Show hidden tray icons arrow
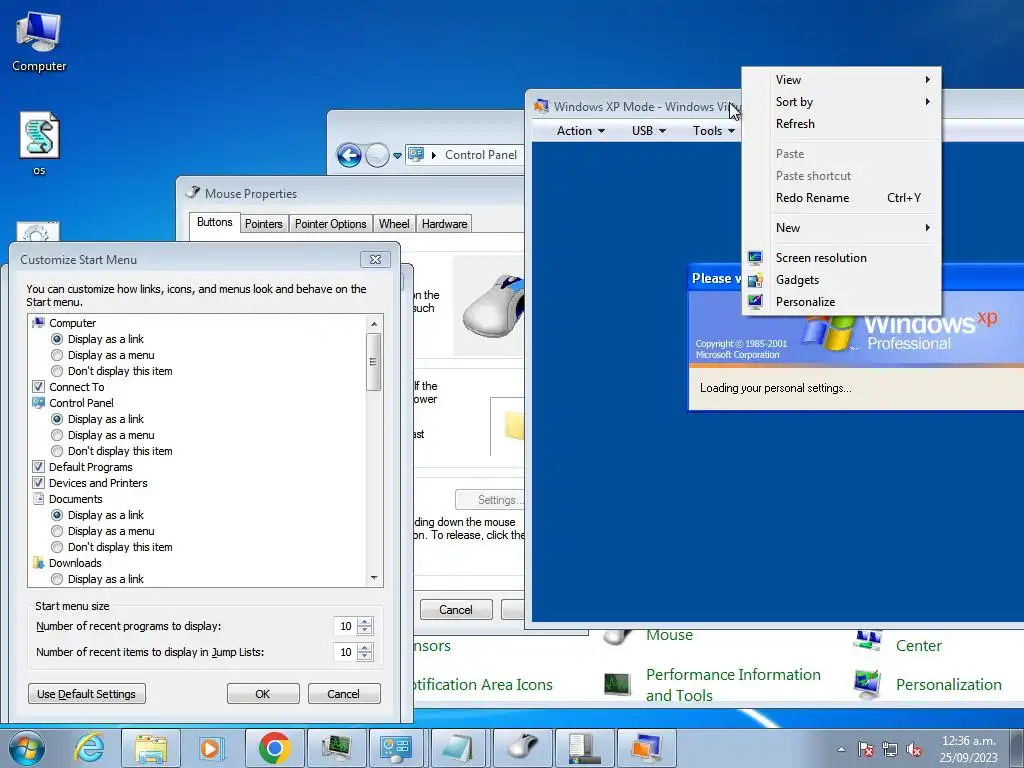 842,749
